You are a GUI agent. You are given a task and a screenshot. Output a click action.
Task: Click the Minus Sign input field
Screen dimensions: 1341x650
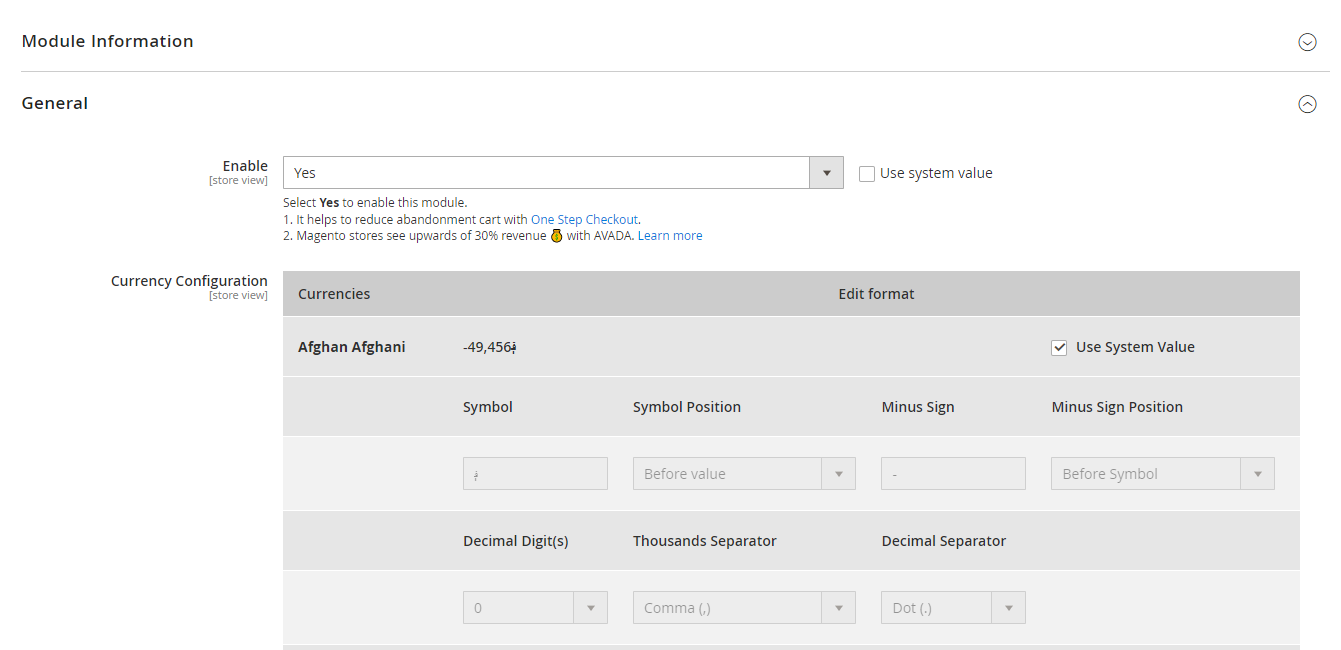[953, 474]
